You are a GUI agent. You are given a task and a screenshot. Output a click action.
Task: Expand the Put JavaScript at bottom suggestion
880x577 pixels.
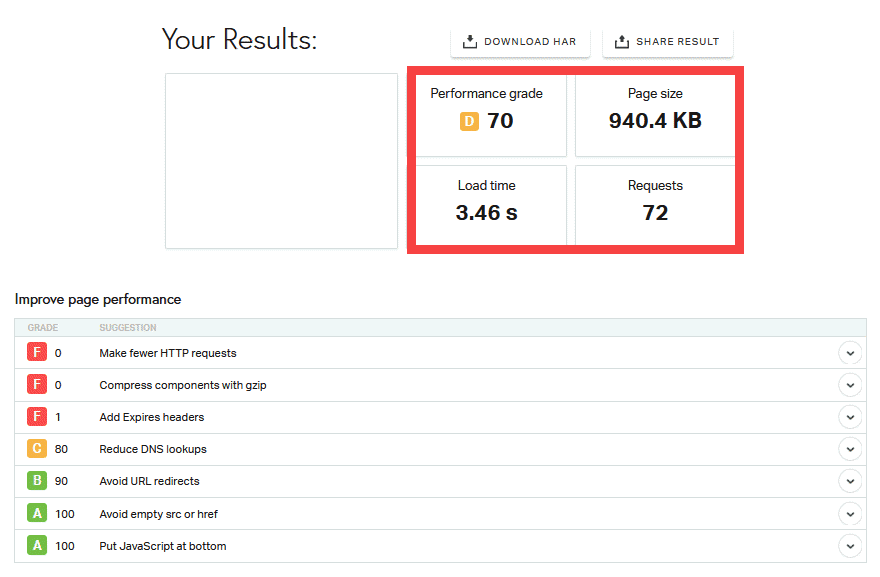(850, 546)
